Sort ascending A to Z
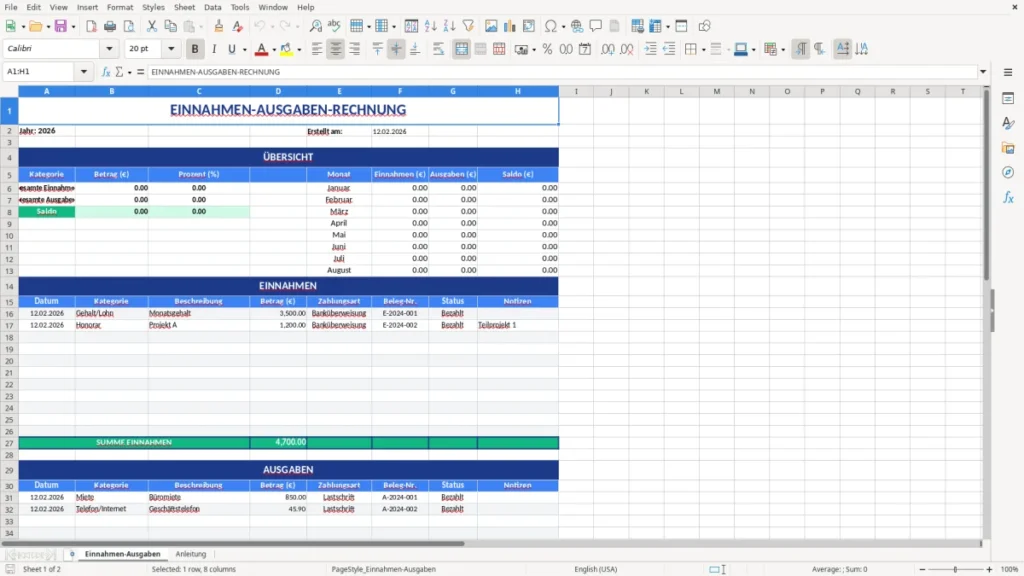 coord(430,26)
